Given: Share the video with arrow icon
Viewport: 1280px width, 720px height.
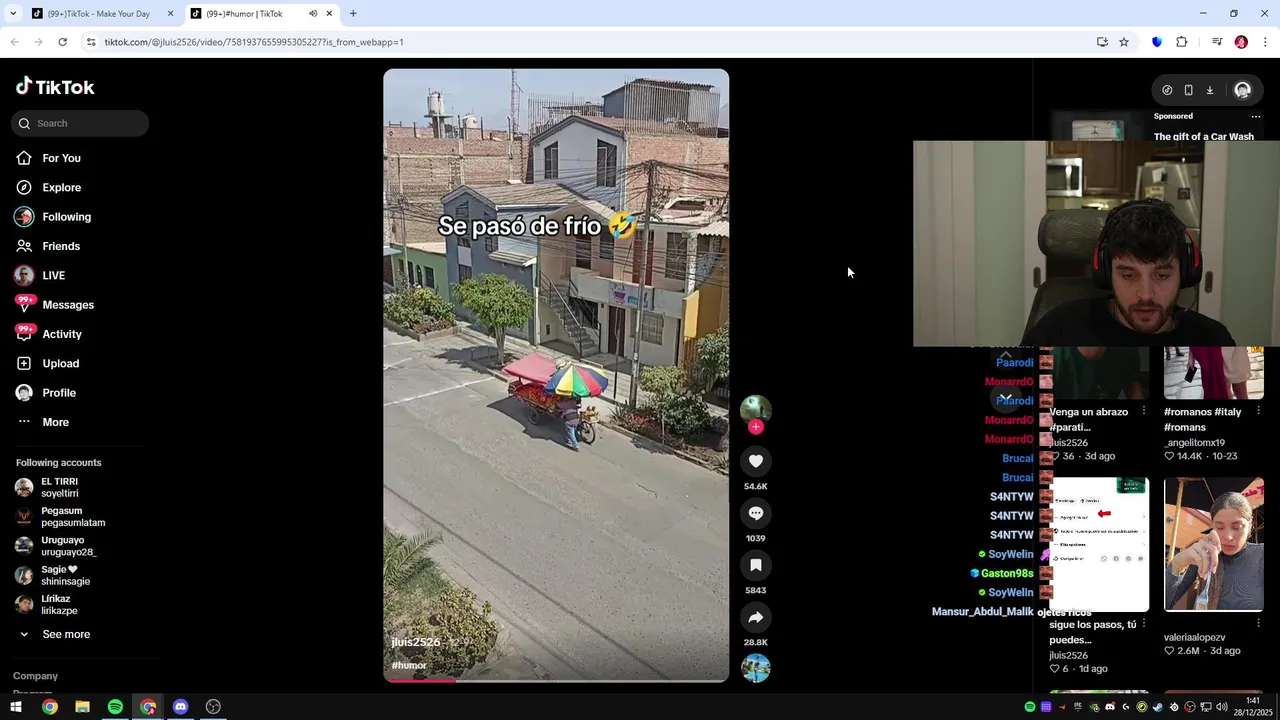Looking at the screenshot, I should (x=756, y=617).
